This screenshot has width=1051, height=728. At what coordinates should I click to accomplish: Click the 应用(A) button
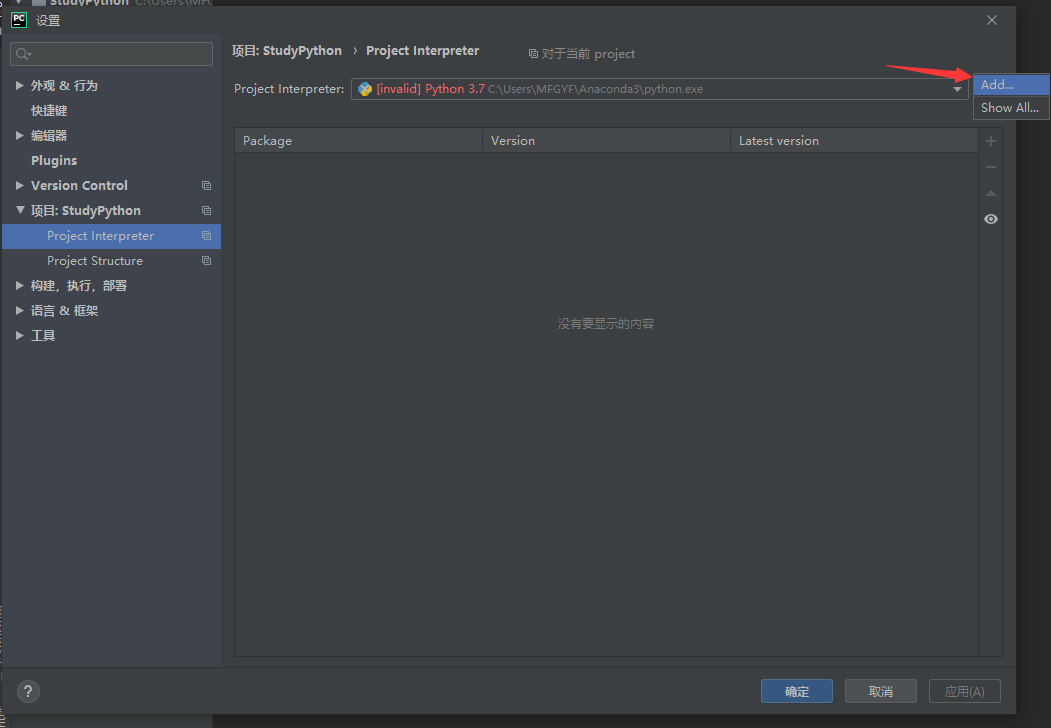tap(965, 691)
